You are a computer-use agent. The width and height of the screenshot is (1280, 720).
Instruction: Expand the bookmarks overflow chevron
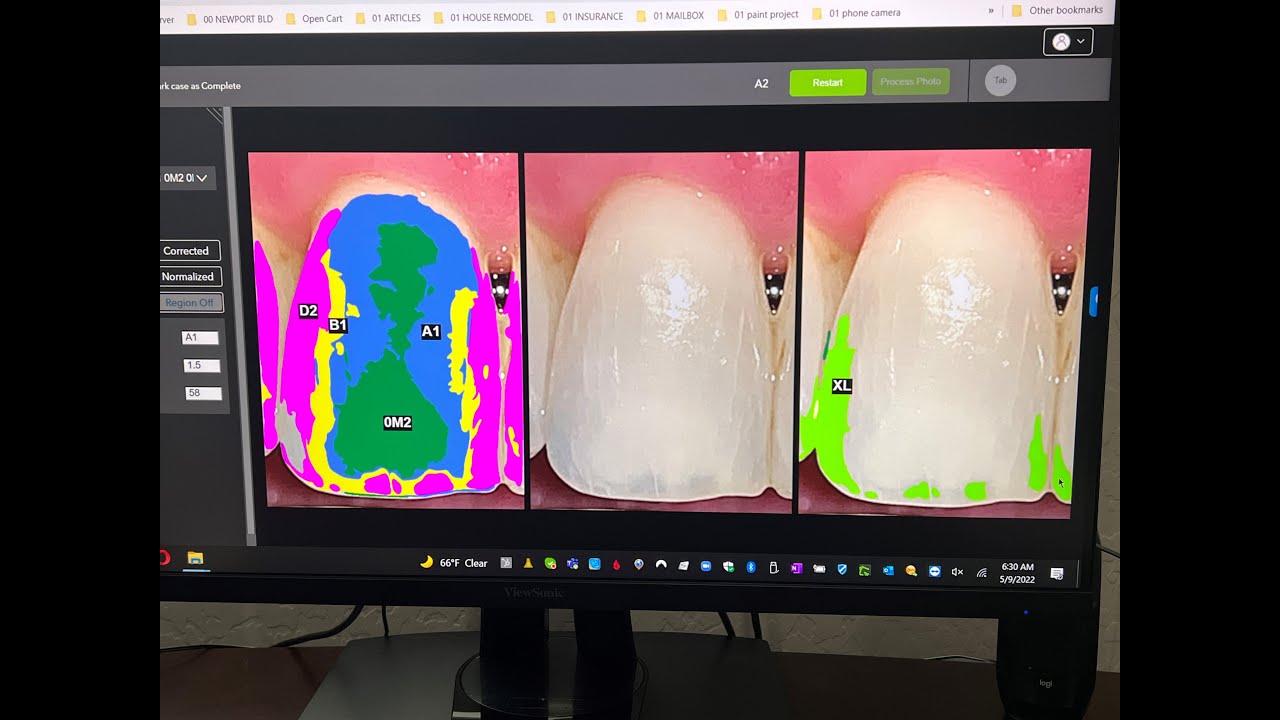coord(991,11)
